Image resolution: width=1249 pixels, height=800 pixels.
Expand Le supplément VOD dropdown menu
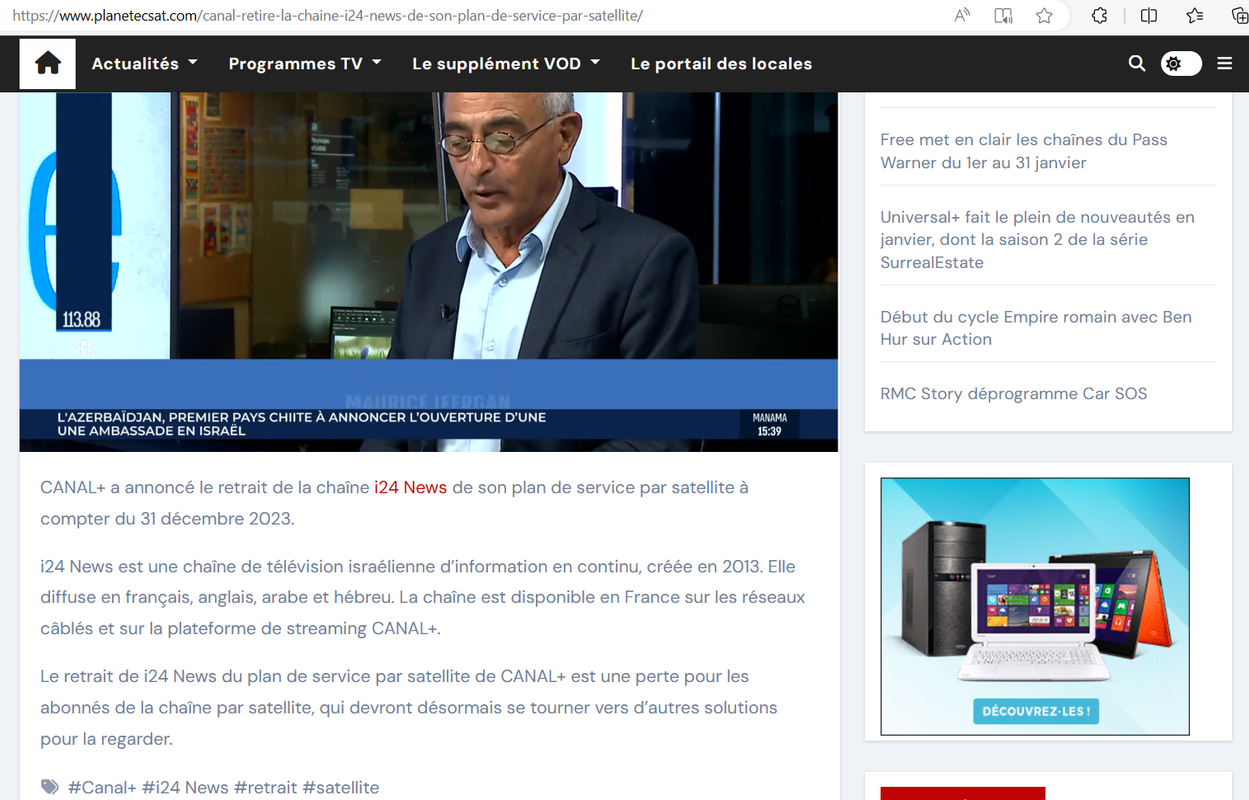pyautogui.click(x=506, y=63)
